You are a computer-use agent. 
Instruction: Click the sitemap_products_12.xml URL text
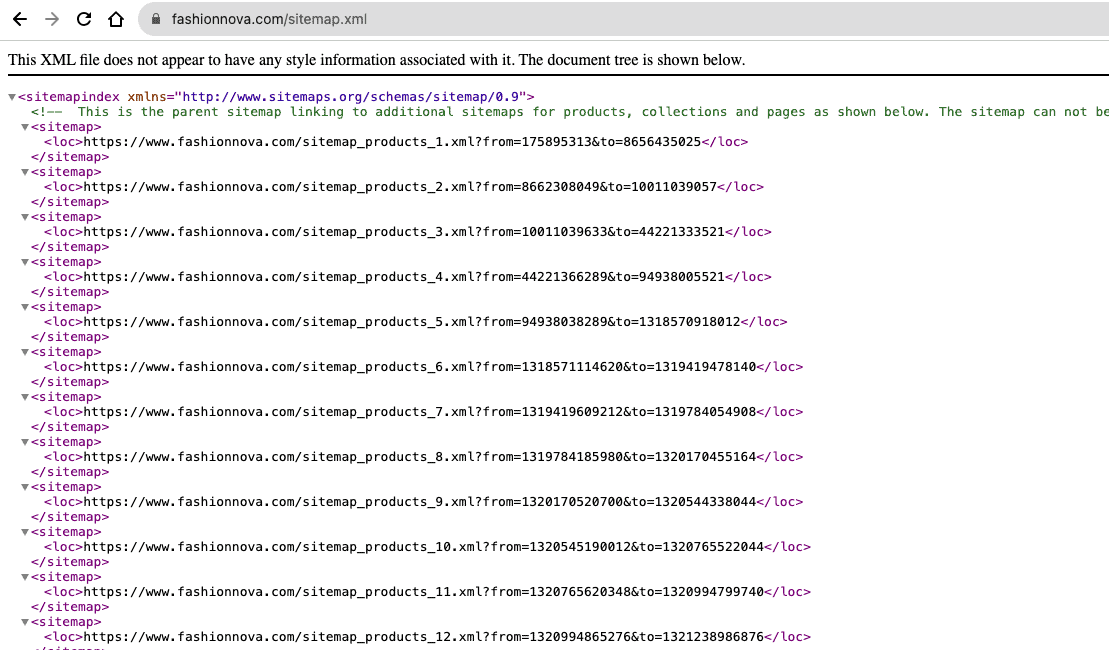coord(424,637)
